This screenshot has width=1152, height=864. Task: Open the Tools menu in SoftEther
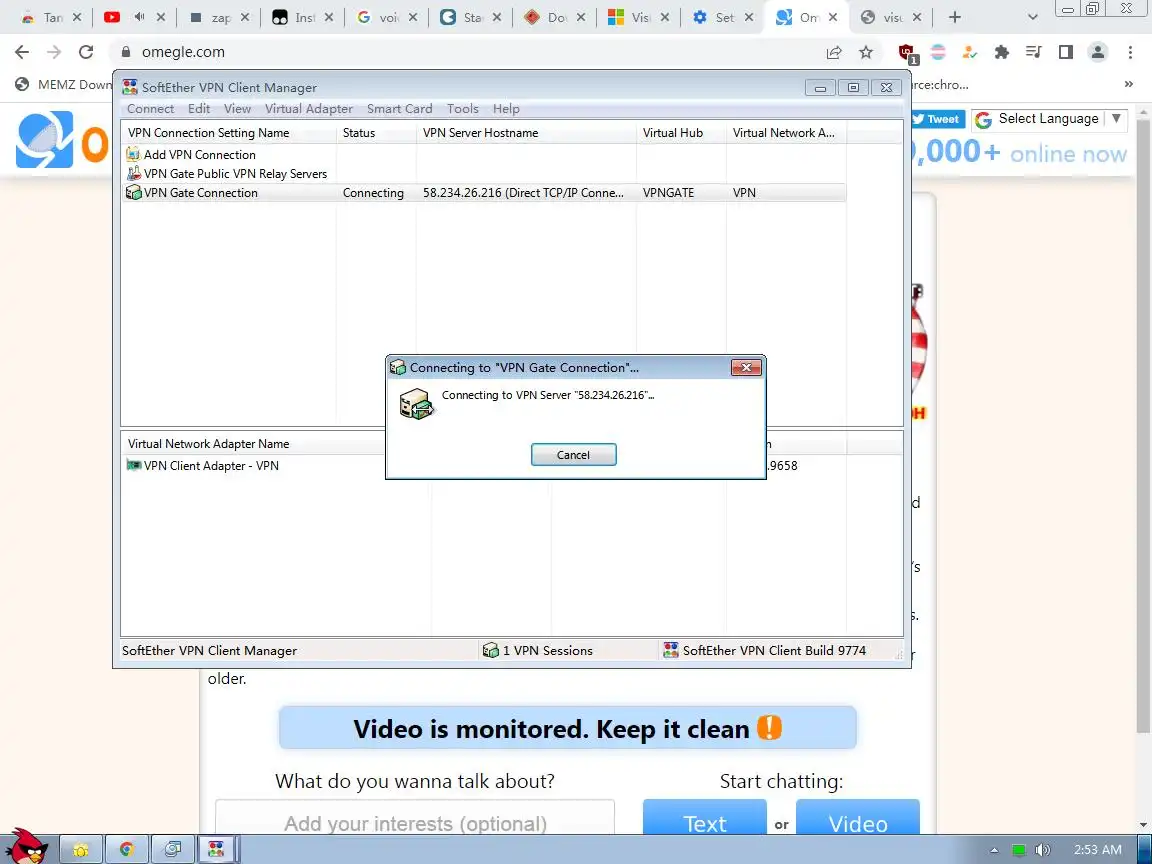463,109
